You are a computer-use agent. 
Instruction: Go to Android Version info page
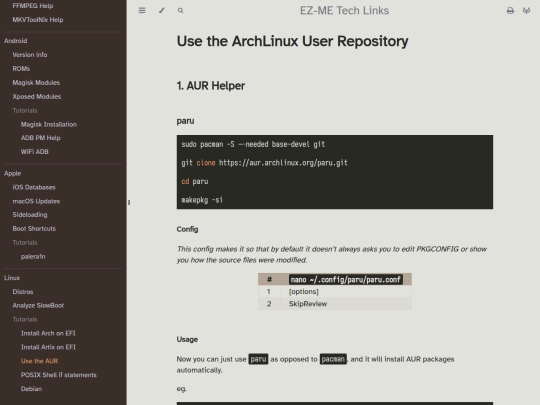30,55
